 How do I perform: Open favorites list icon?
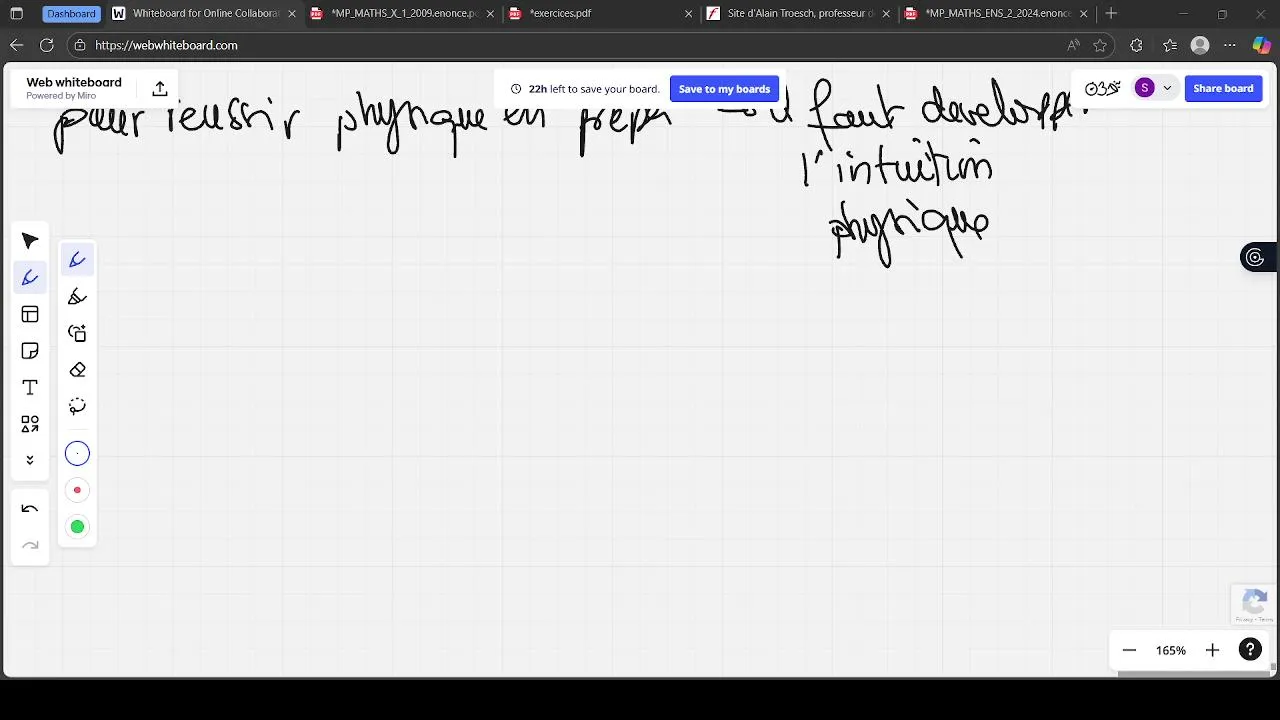(x=1170, y=45)
